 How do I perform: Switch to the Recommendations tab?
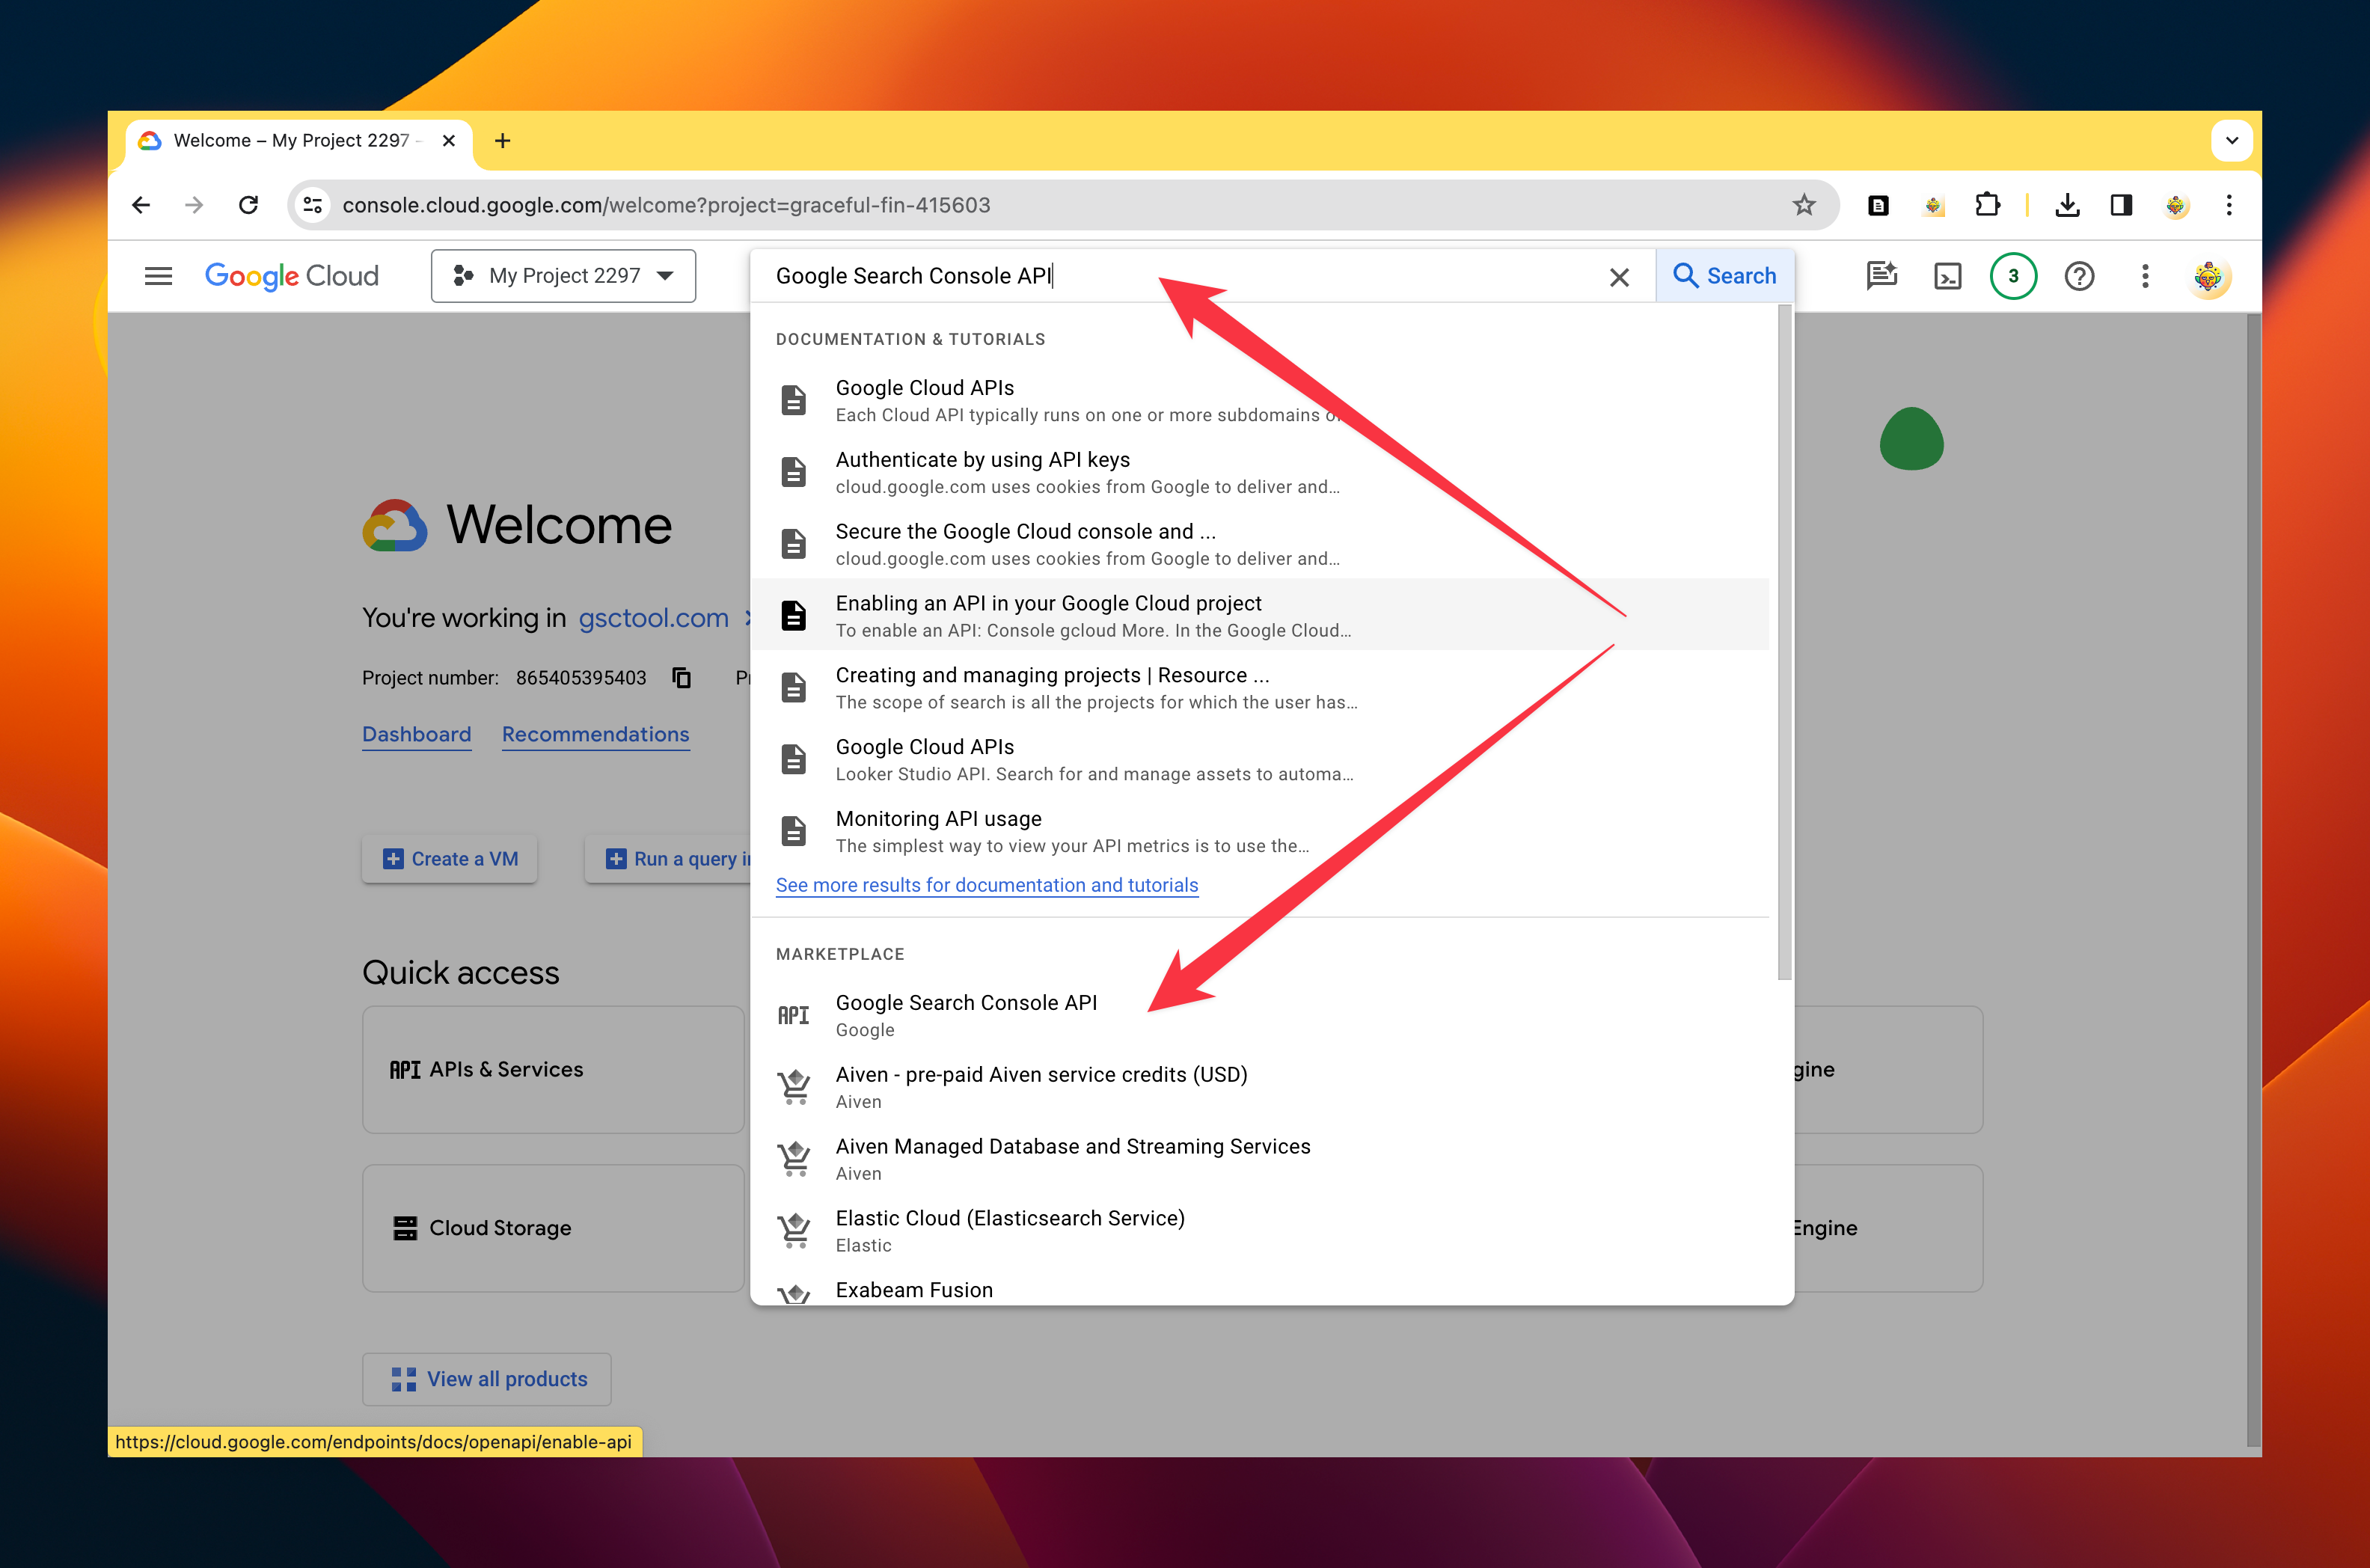[595, 734]
